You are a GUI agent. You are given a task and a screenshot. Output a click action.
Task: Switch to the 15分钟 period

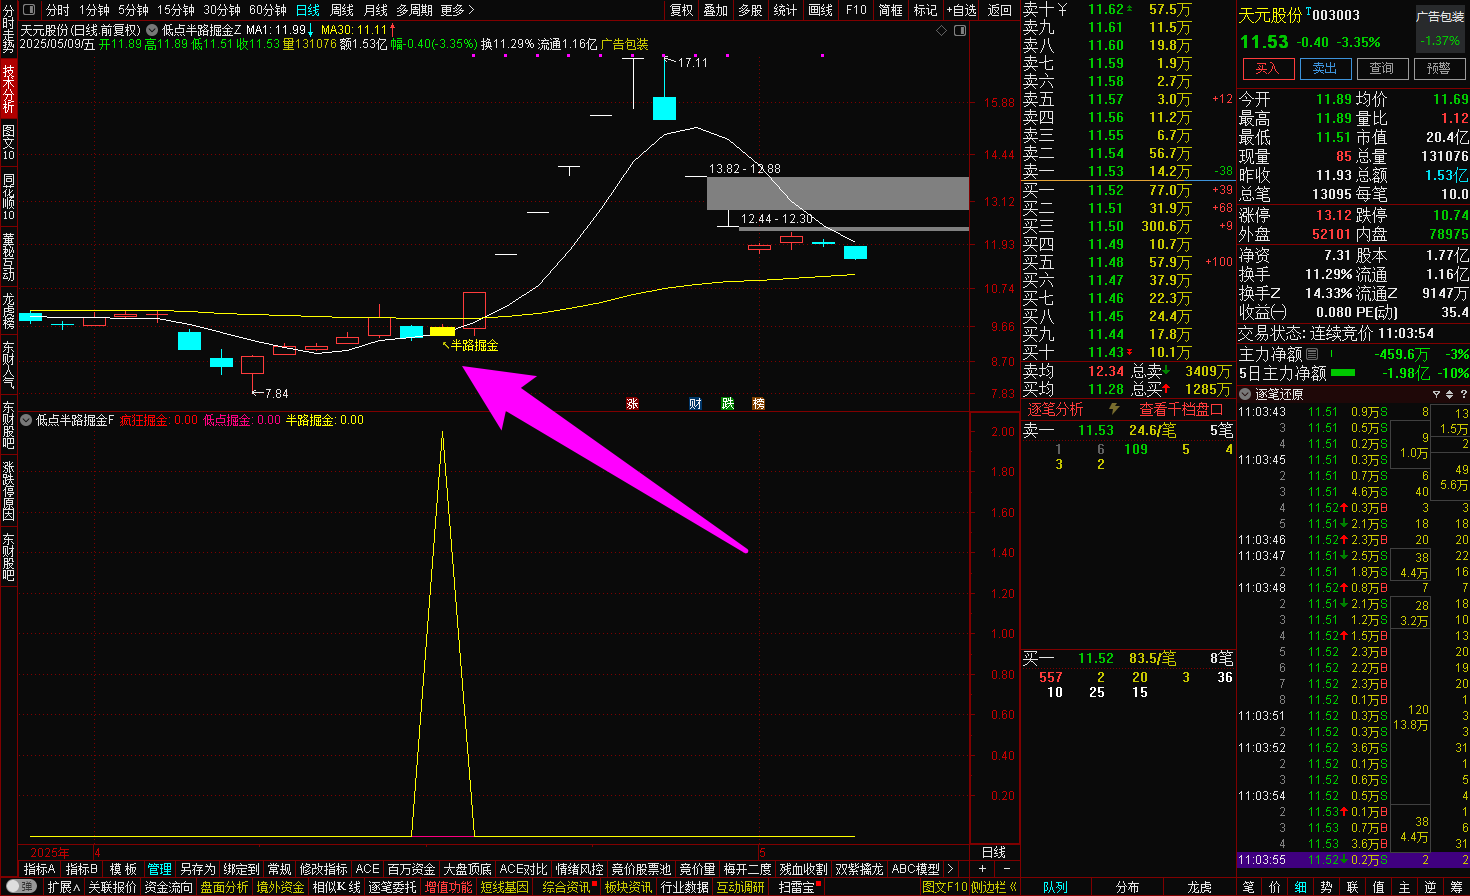click(176, 10)
